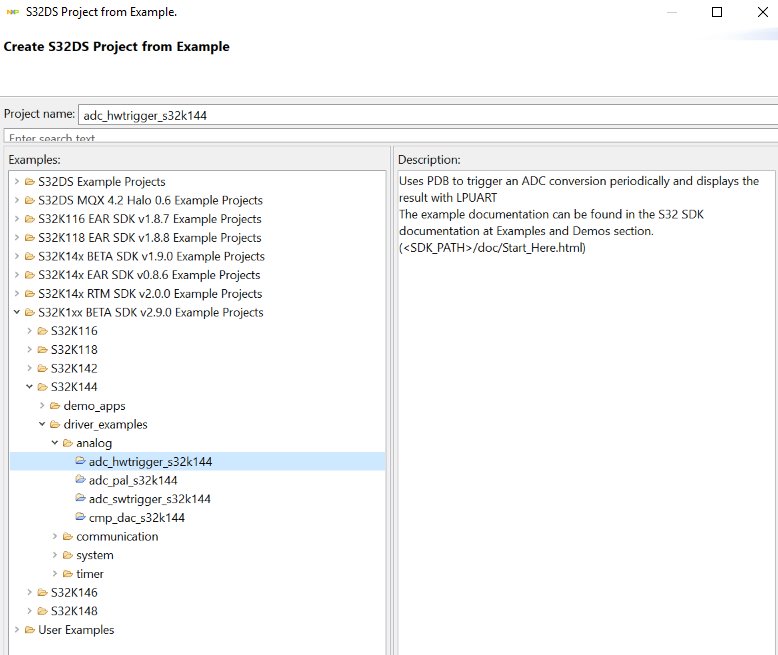Viewport: 778px width, 655px height.
Task: Select the User Examples tree label
Action: click(x=76, y=630)
